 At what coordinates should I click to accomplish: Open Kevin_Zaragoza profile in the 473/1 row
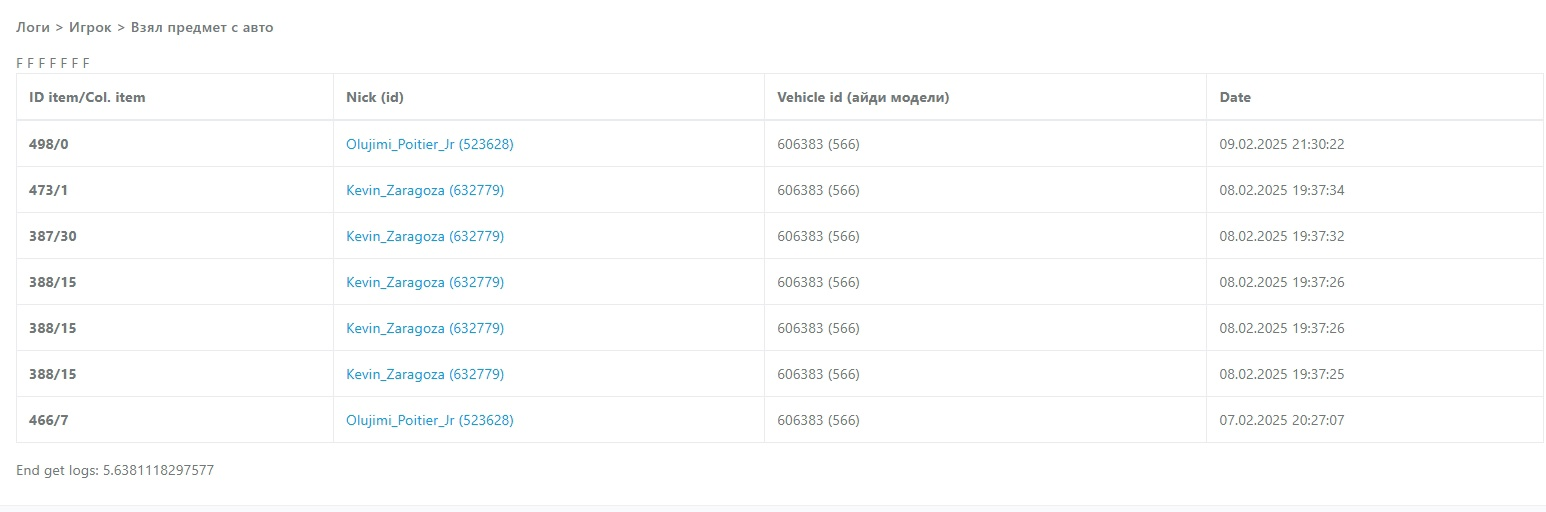point(424,190)
